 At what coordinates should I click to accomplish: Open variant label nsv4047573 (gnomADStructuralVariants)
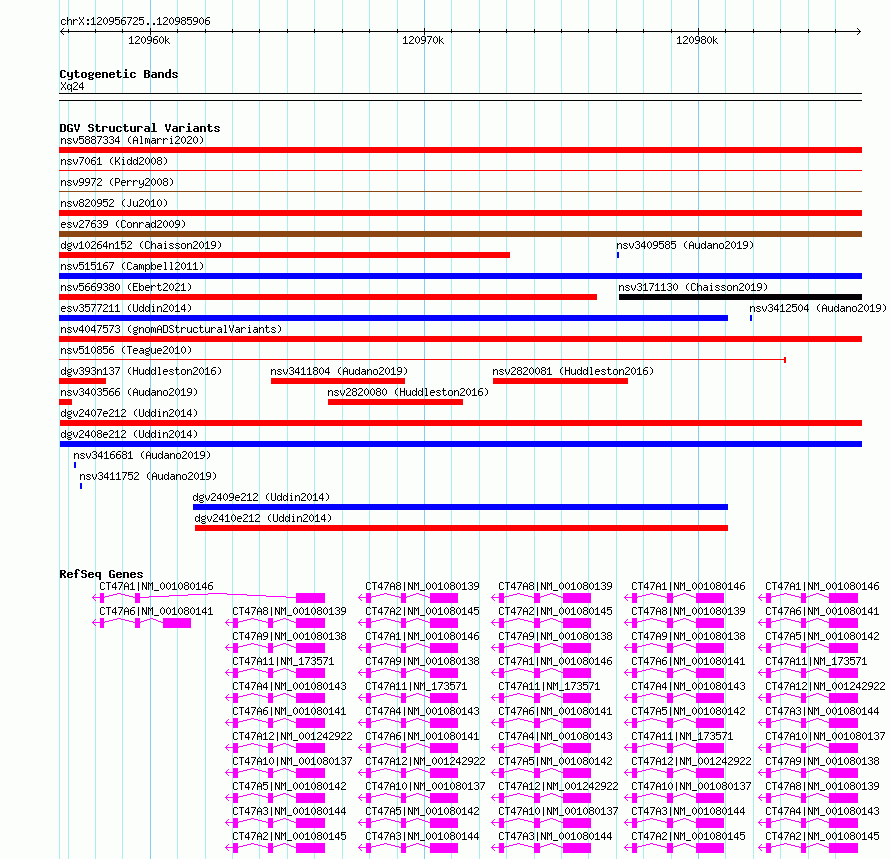tap(171, 329)
